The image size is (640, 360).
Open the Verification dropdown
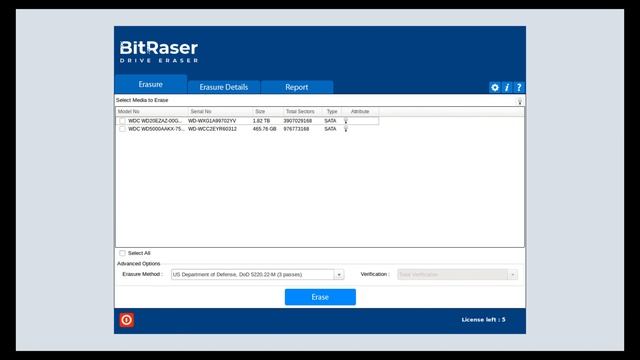(458, 274)
